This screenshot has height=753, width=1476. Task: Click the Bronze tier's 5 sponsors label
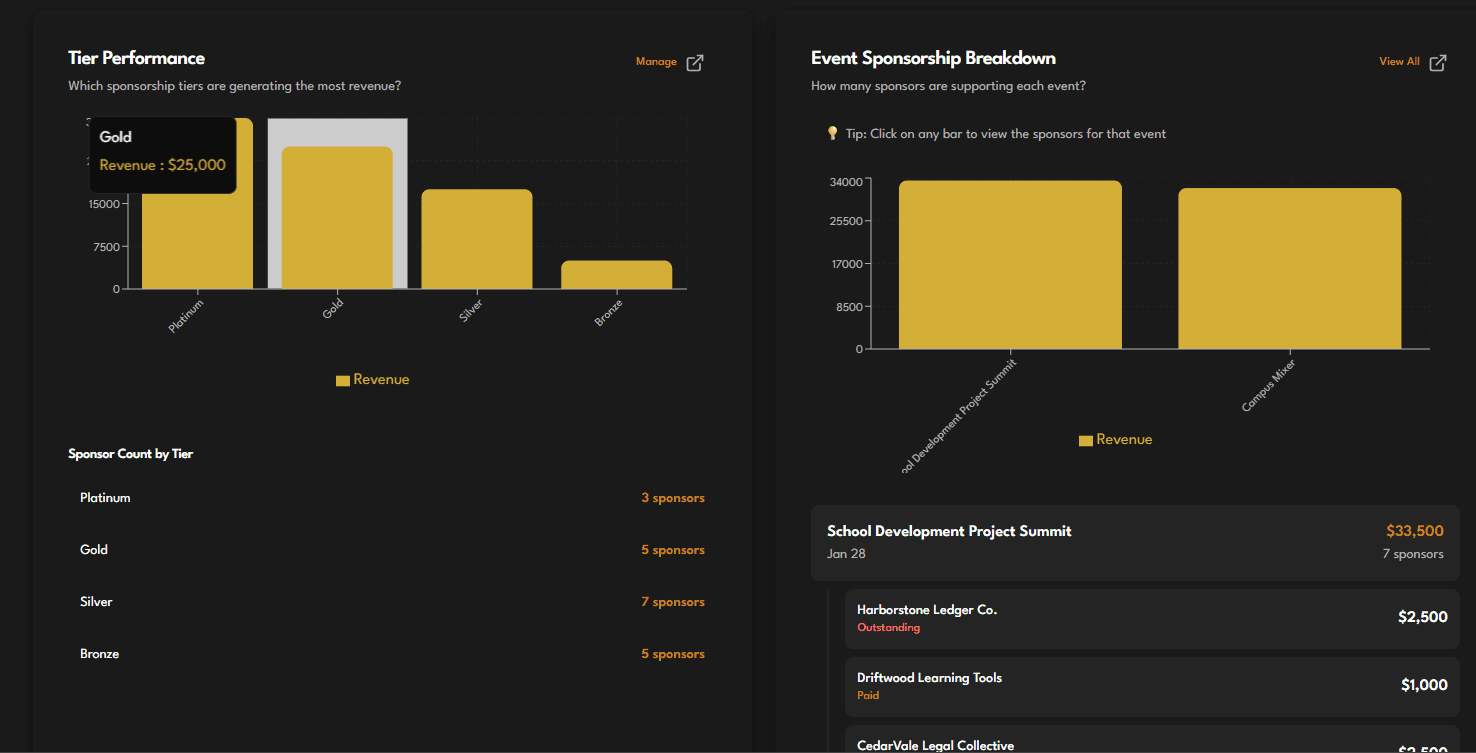(673, 653)
